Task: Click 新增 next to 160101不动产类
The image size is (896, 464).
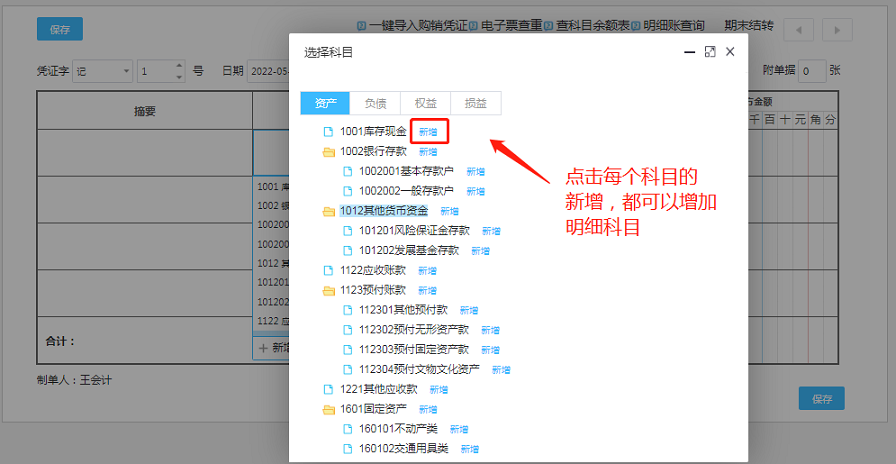Action: point(459,430)
